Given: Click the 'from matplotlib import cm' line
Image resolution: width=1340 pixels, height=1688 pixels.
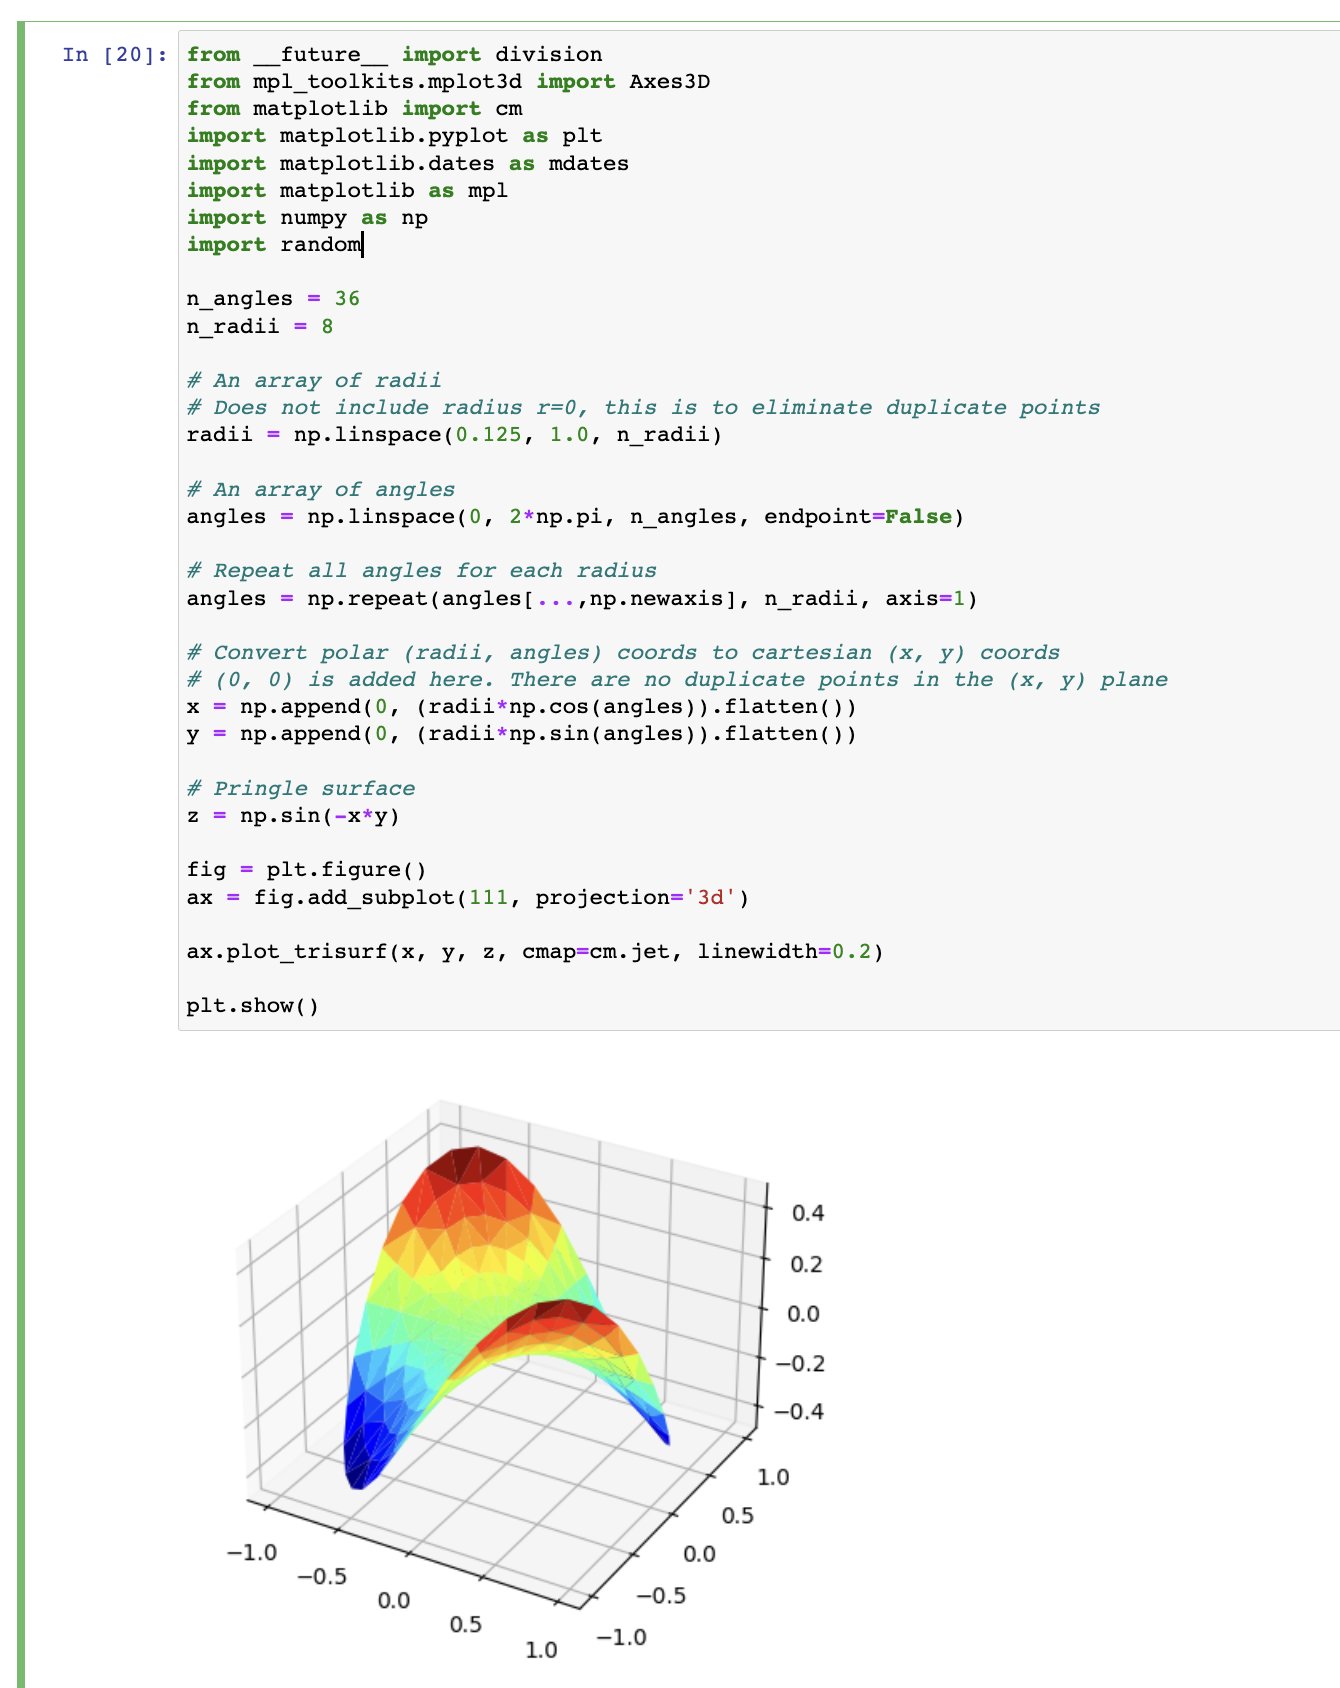Looking at the screenshot, I should click(x=354, y=109).
